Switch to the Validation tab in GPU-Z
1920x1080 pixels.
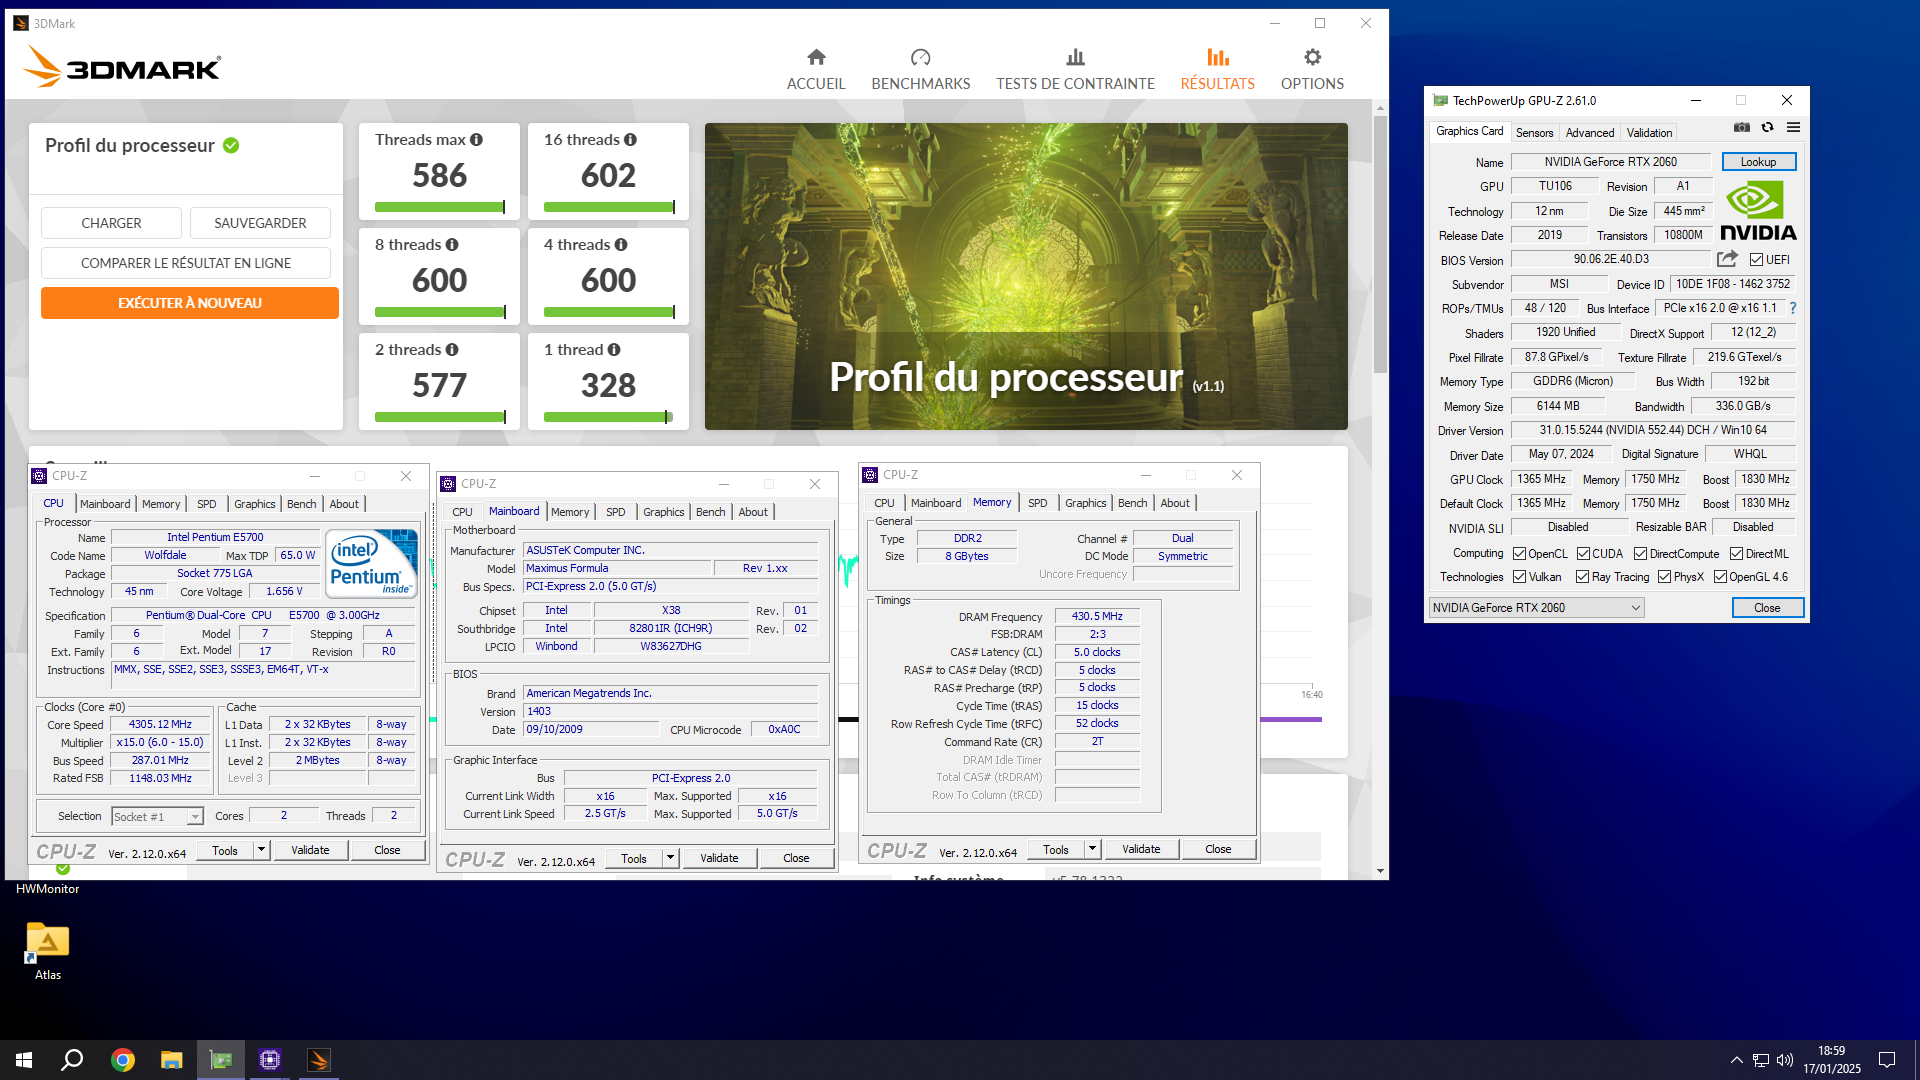pyautogui.click(x=1649, y=132)
